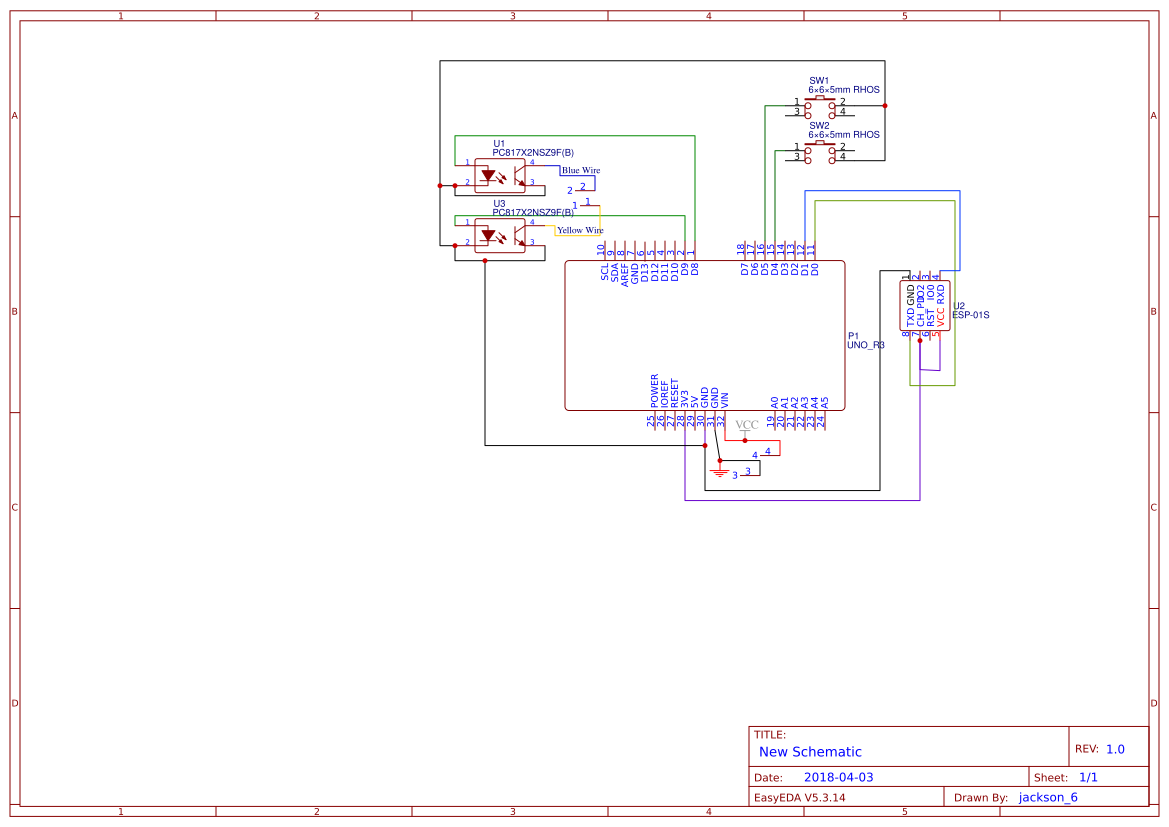Click the SW1 tactile switch symbol
This screenshot has width=1169, height=827.
click(x=821, y=107)
